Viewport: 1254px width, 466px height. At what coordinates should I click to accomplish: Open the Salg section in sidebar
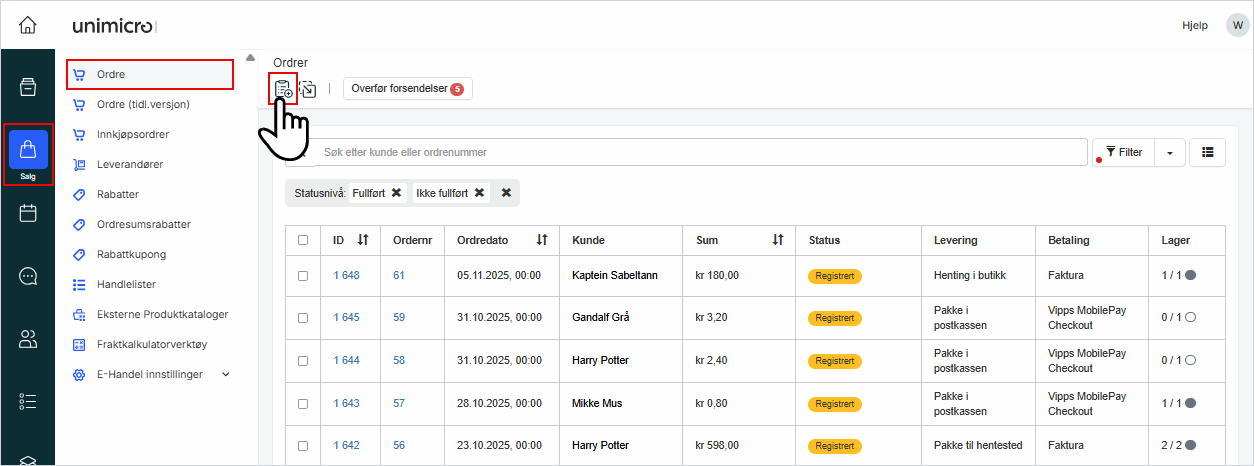coord(28,155)
